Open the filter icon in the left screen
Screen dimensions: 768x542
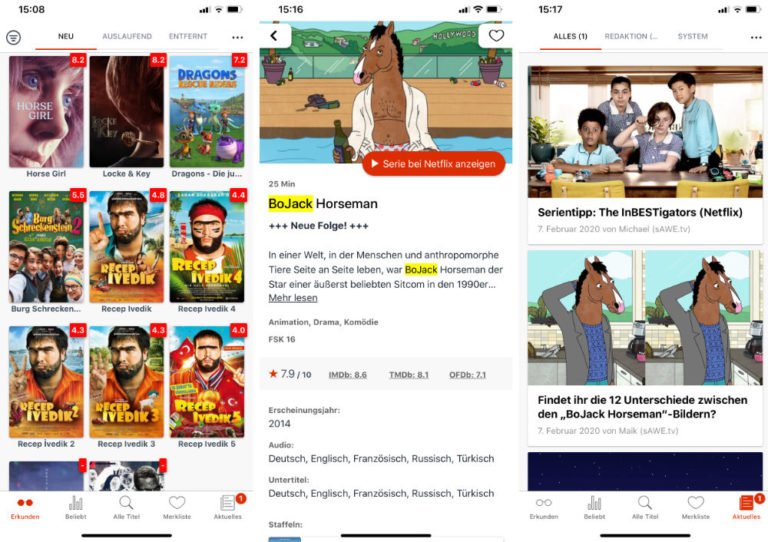13,37
